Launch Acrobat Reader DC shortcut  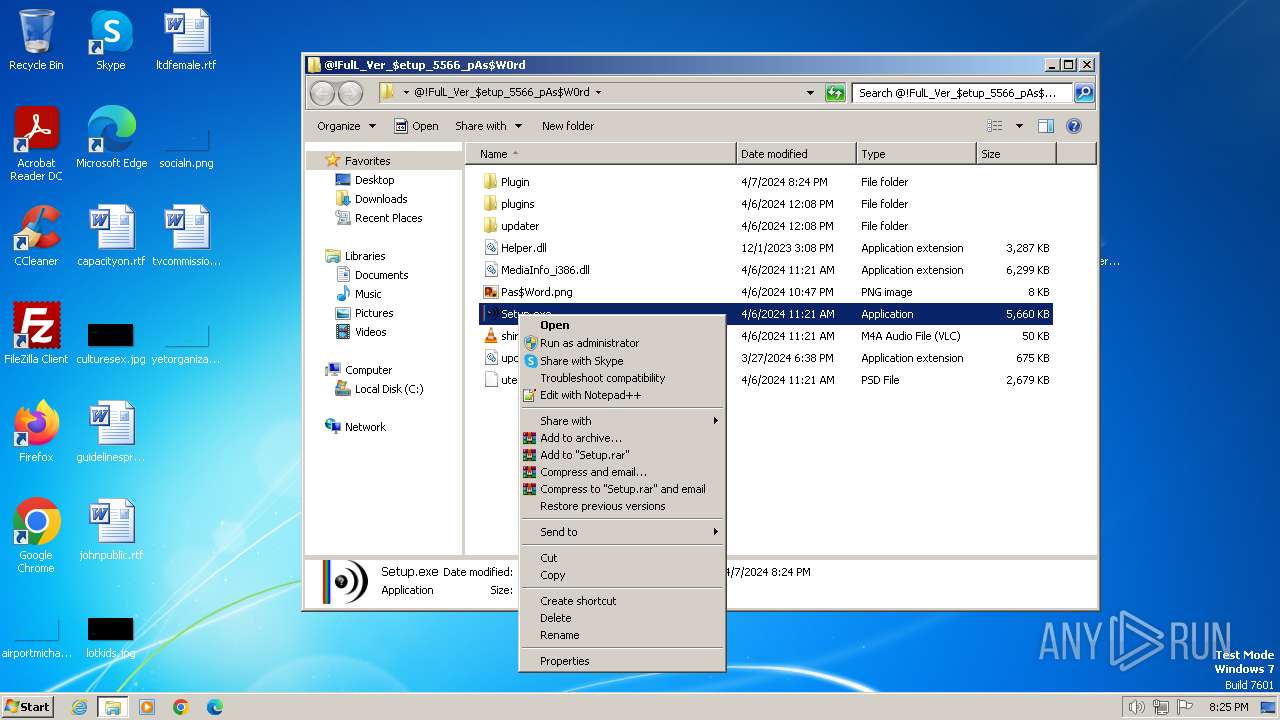[36, 144]
